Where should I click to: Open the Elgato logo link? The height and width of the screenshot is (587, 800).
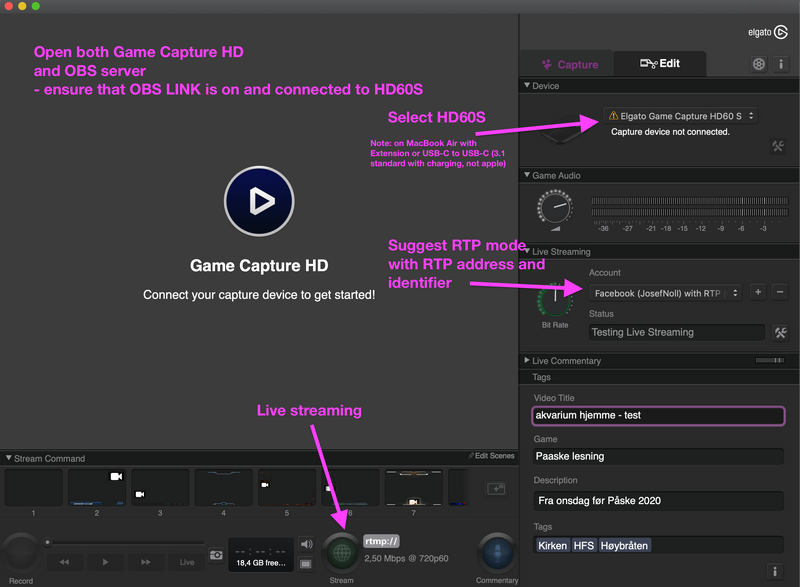point(768,32)
